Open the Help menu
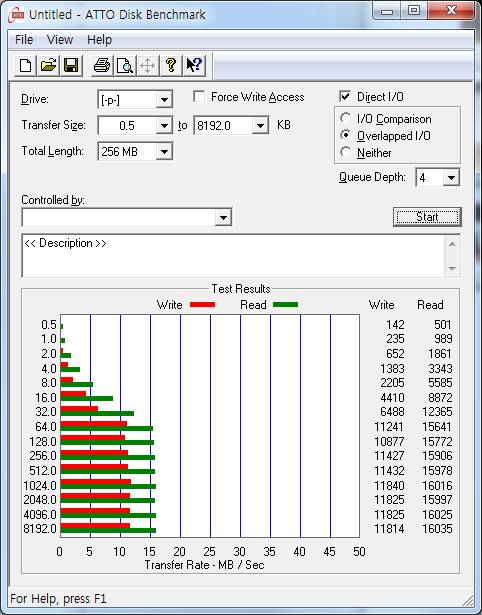Screen dimensions: 482x615 (99, 40)
